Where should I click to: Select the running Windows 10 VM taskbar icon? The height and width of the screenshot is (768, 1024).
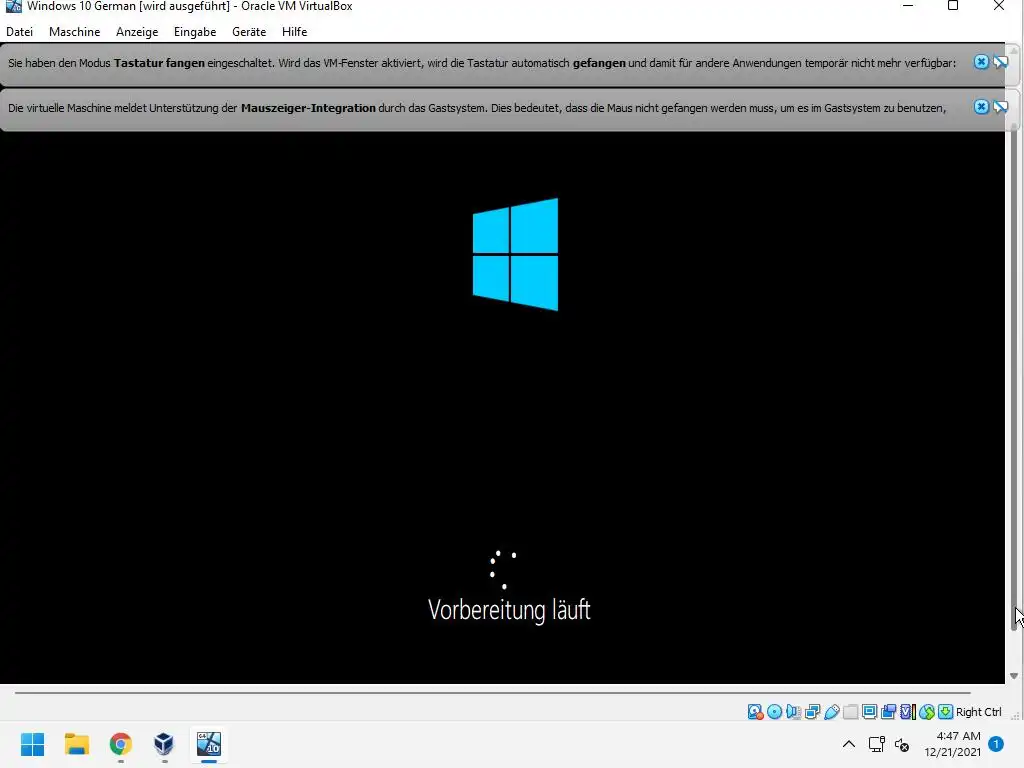(209, 744)
